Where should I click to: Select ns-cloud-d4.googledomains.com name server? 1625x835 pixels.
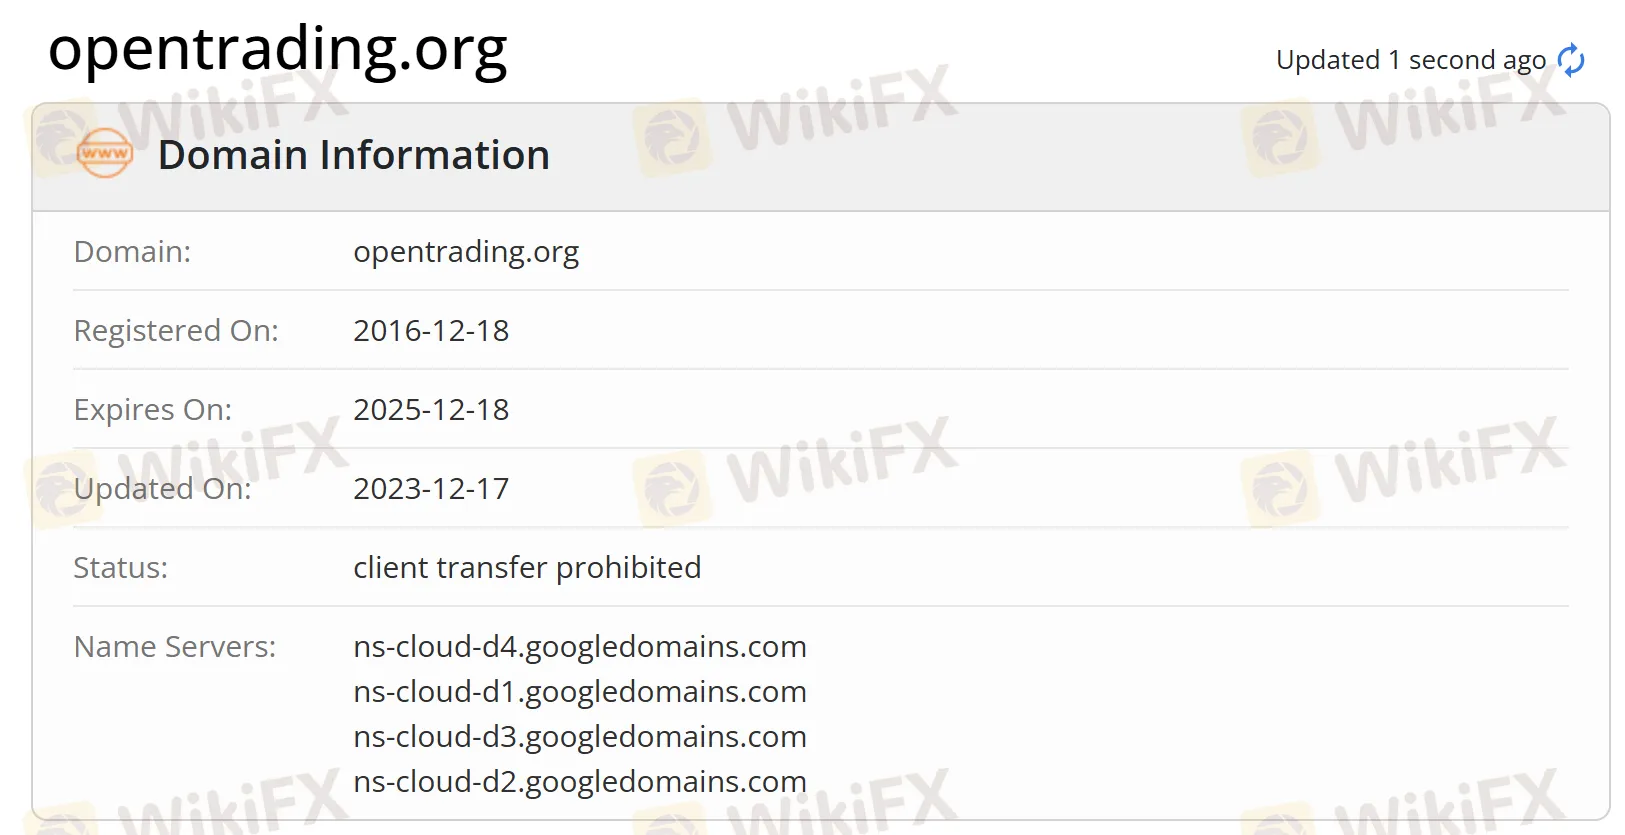580,646
